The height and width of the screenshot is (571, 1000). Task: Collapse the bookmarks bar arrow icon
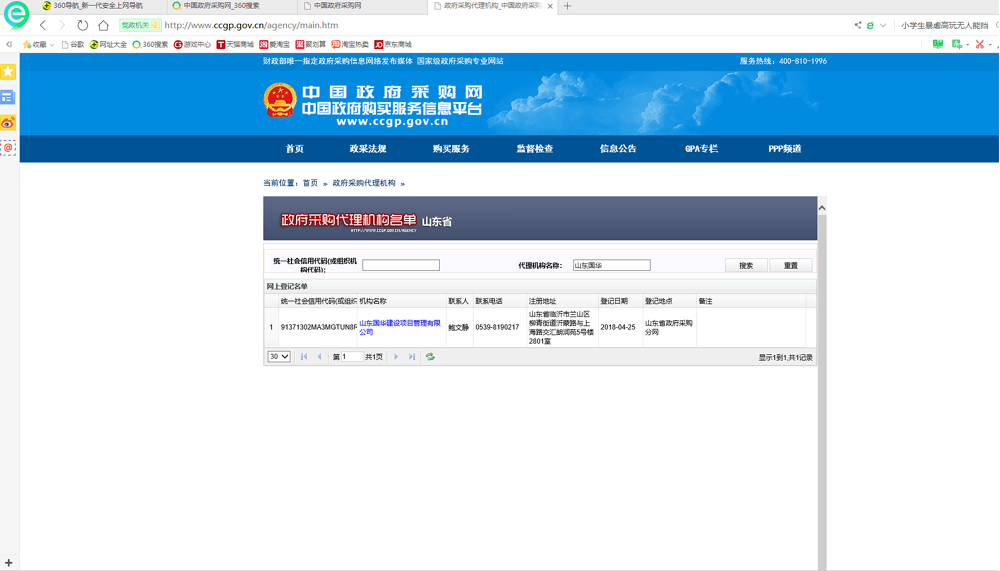click(x=9, y=44)
